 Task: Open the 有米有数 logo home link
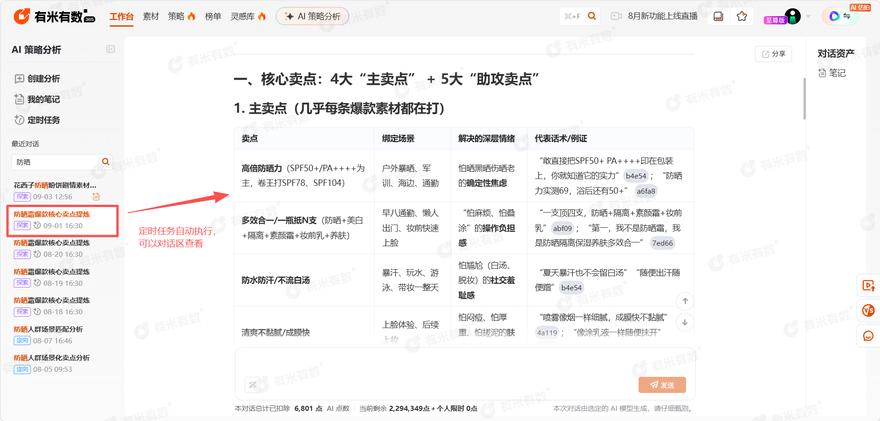pos(54,16)
